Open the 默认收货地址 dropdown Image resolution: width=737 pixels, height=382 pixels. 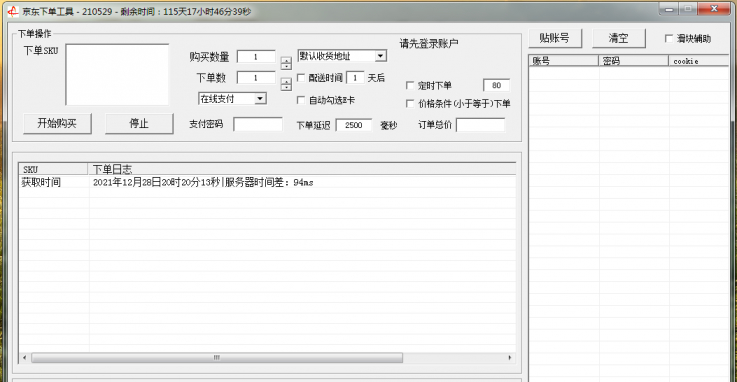coord(342,56)
